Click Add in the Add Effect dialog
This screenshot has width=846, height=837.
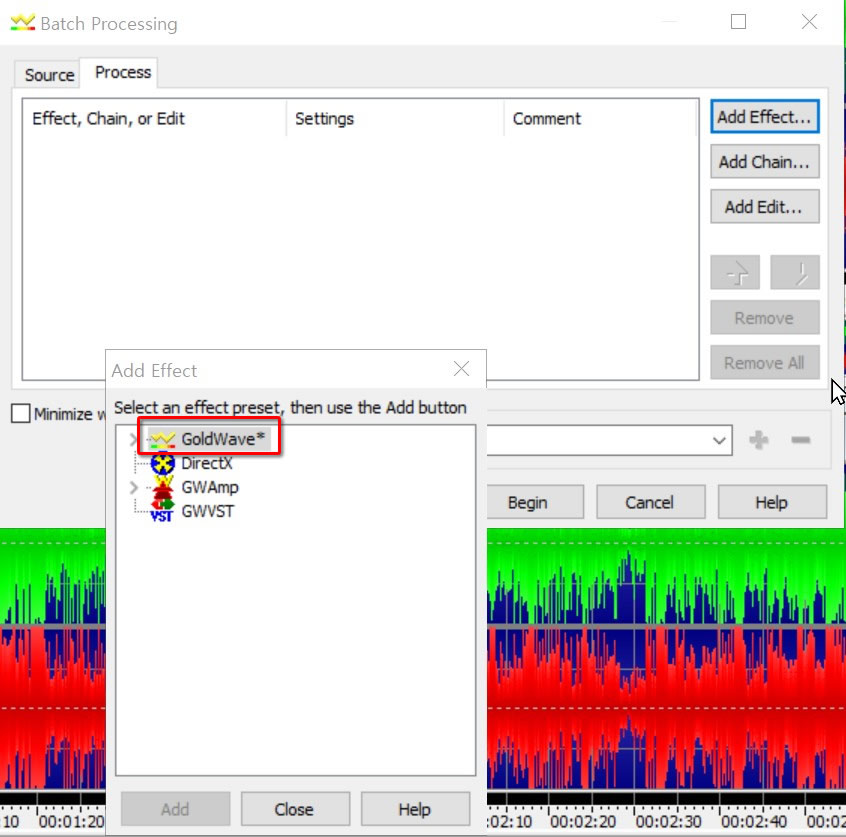(x=175, y=808)
